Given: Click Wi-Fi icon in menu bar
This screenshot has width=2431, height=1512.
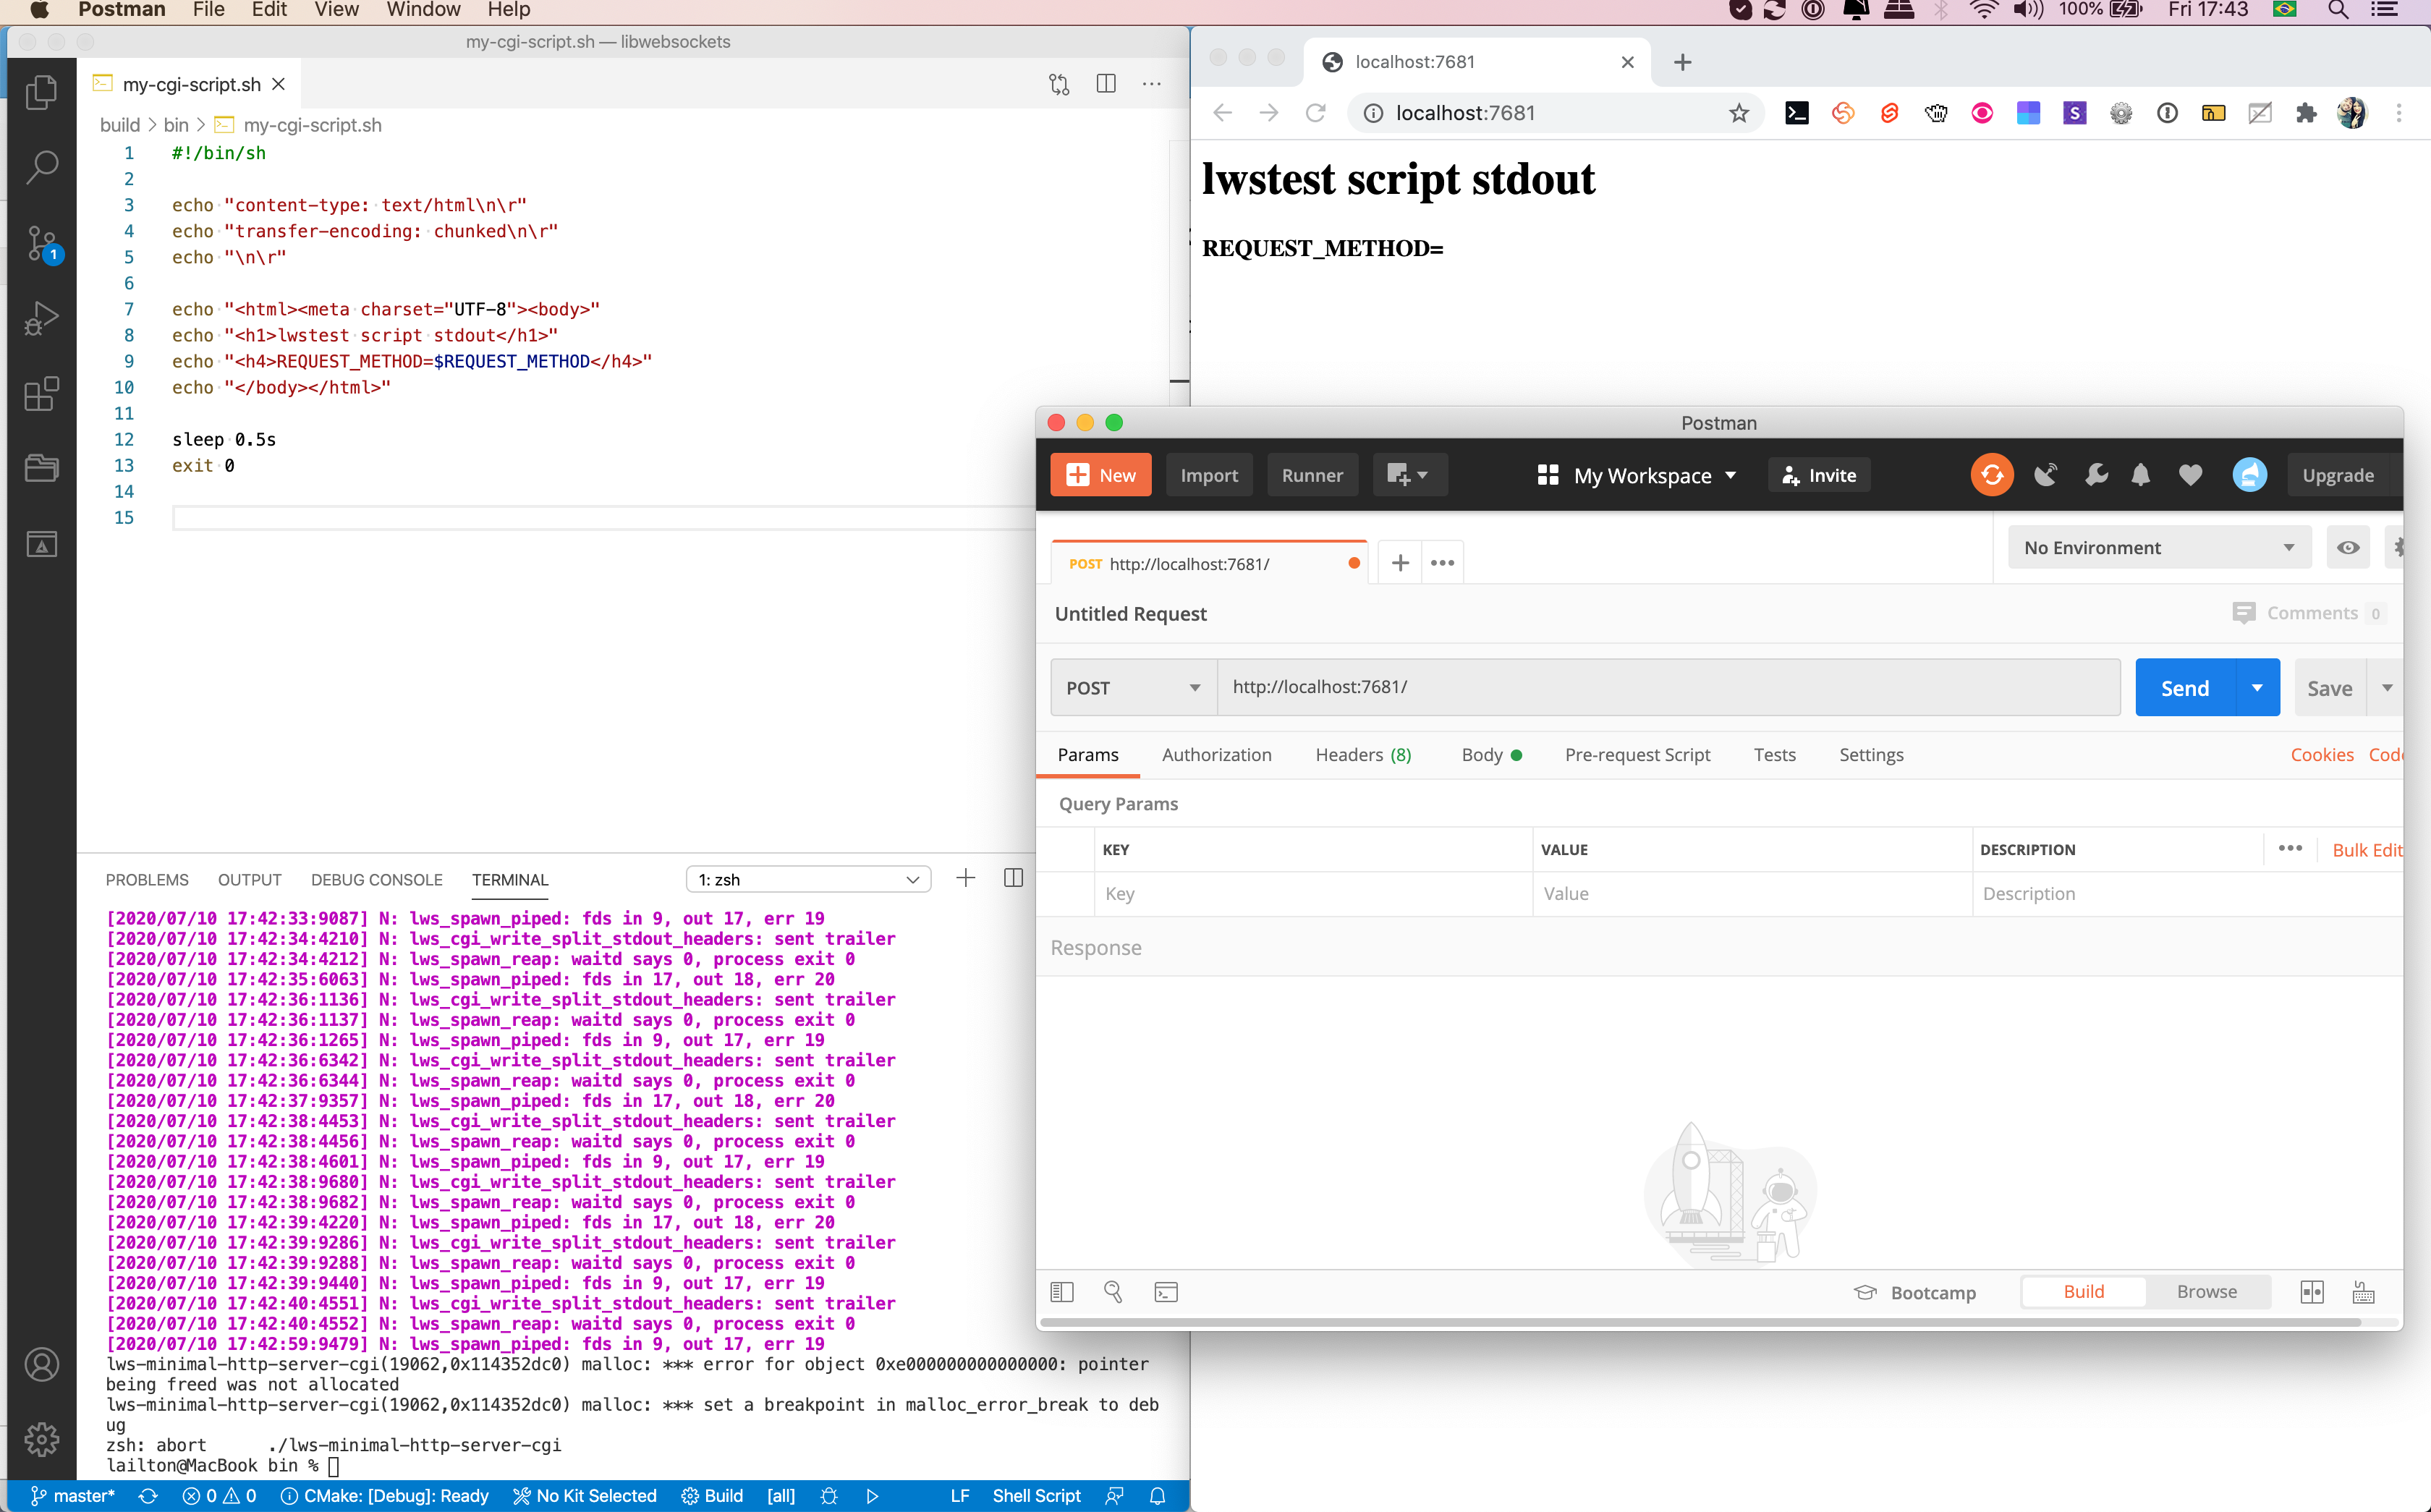Looking at the screenshot, I should click(x=1984, y=10).
